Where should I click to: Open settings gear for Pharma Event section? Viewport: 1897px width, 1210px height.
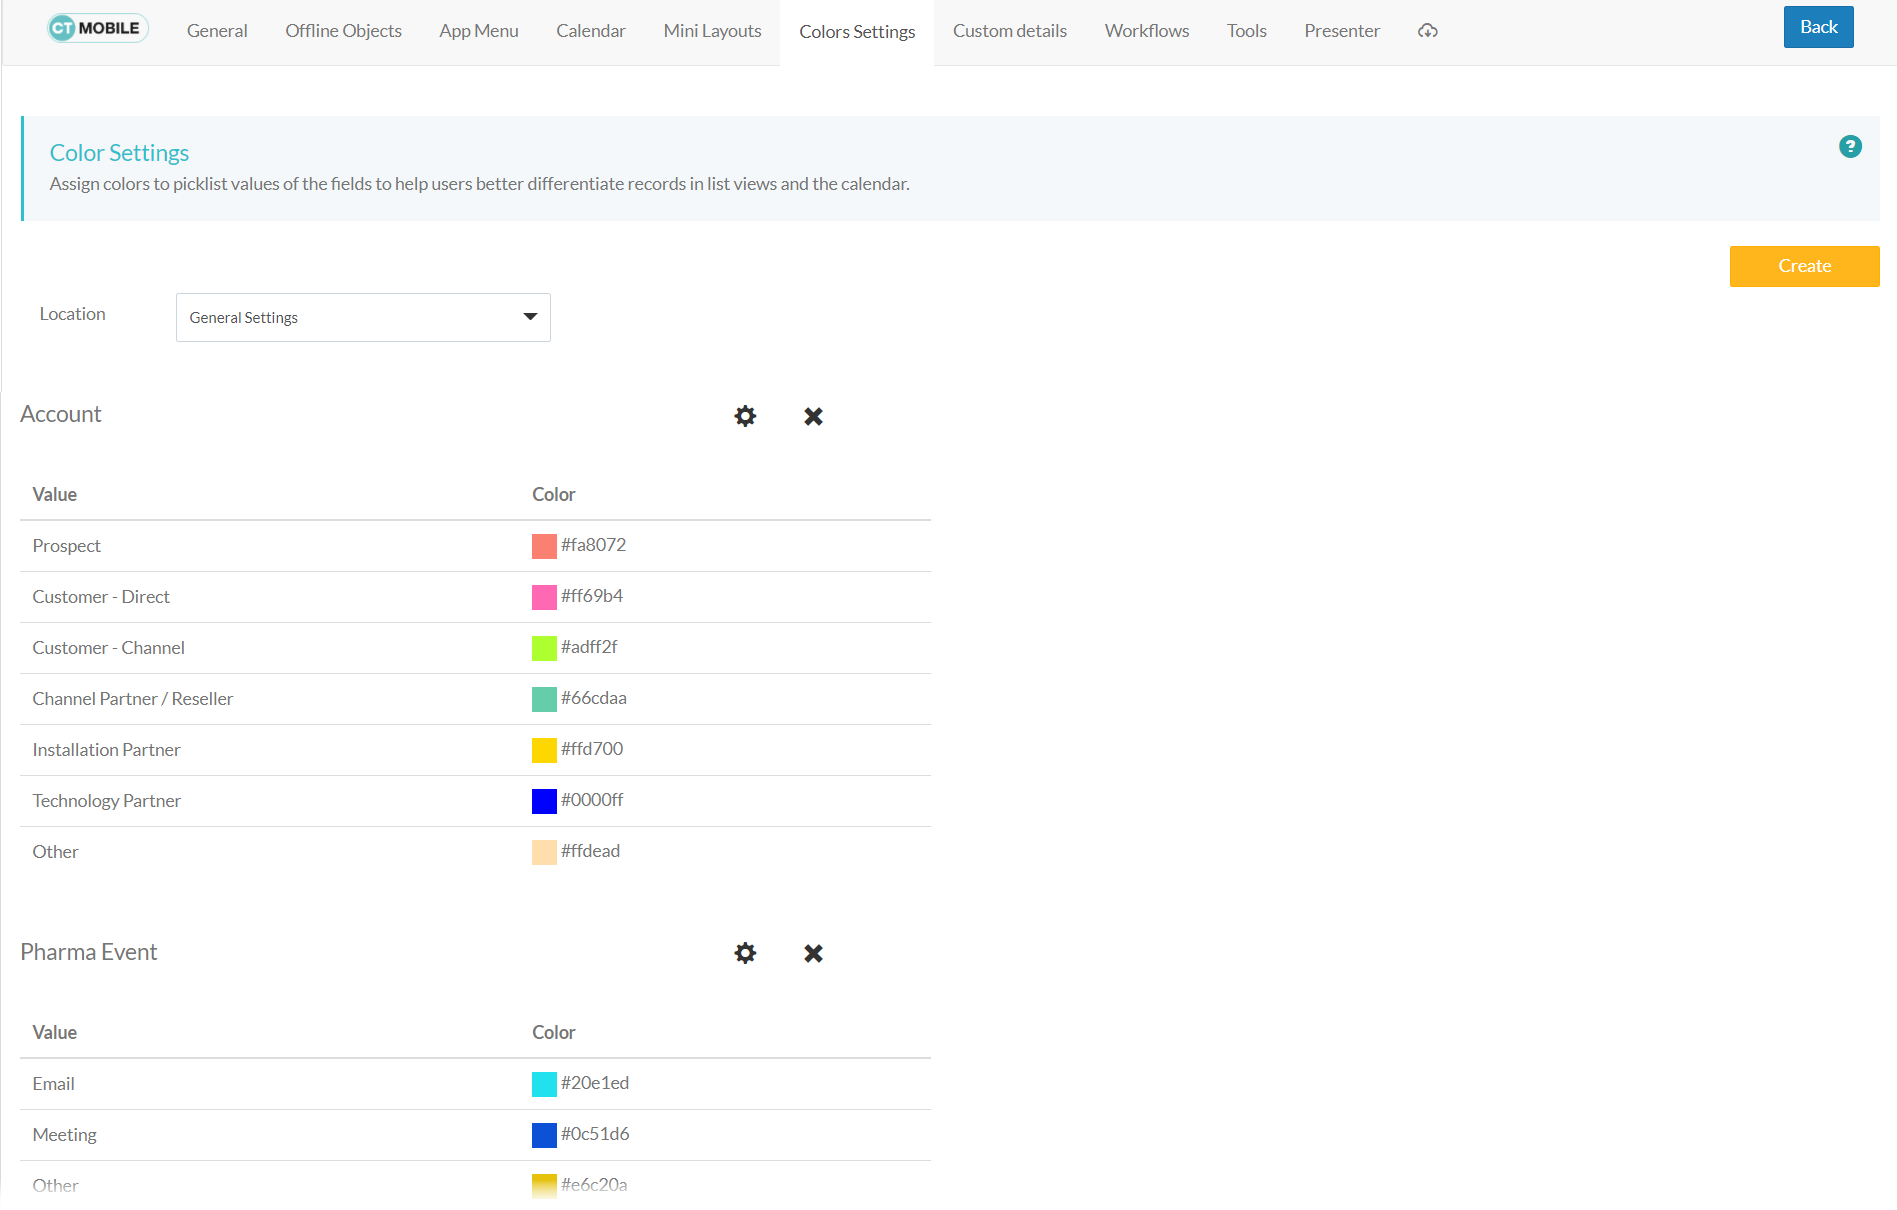(x=745, y=953)
